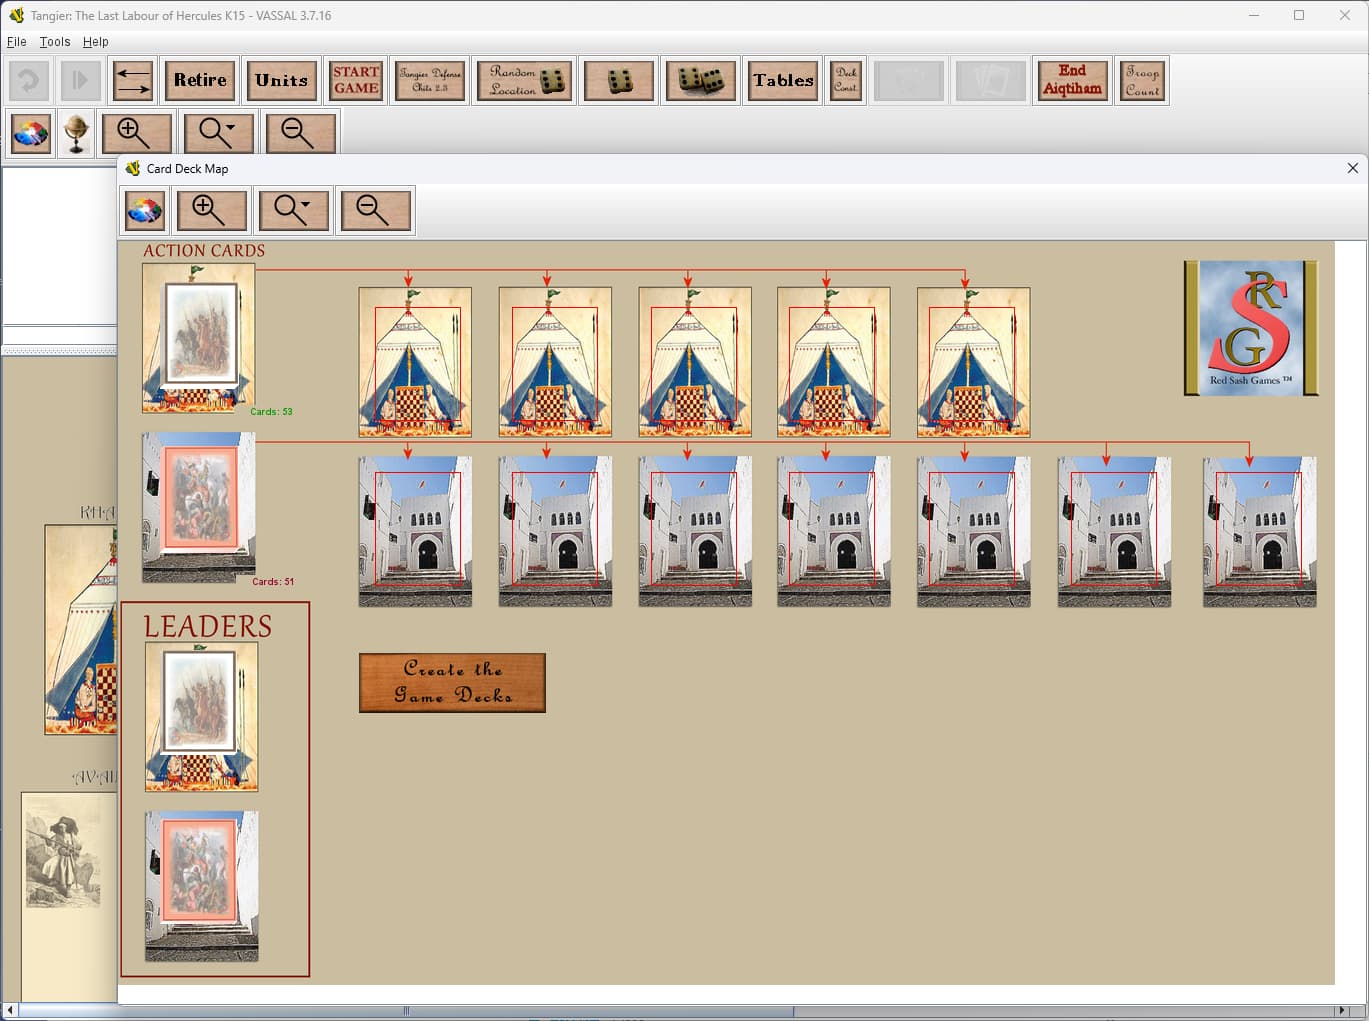This screenshot has width=1369, height=1021.
Task: Roll the single die icon
Action: click(x=619, y=81)
